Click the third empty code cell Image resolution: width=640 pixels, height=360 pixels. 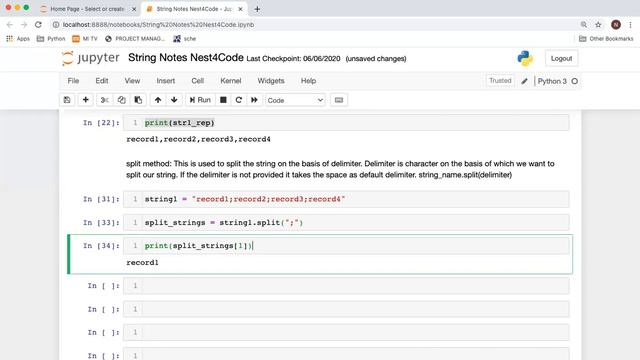(346, 332)
